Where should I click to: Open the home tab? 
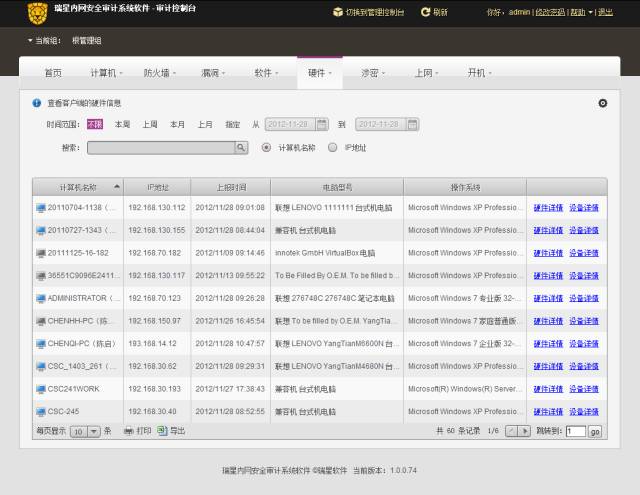pyautogui.click(x=52, y=73)
